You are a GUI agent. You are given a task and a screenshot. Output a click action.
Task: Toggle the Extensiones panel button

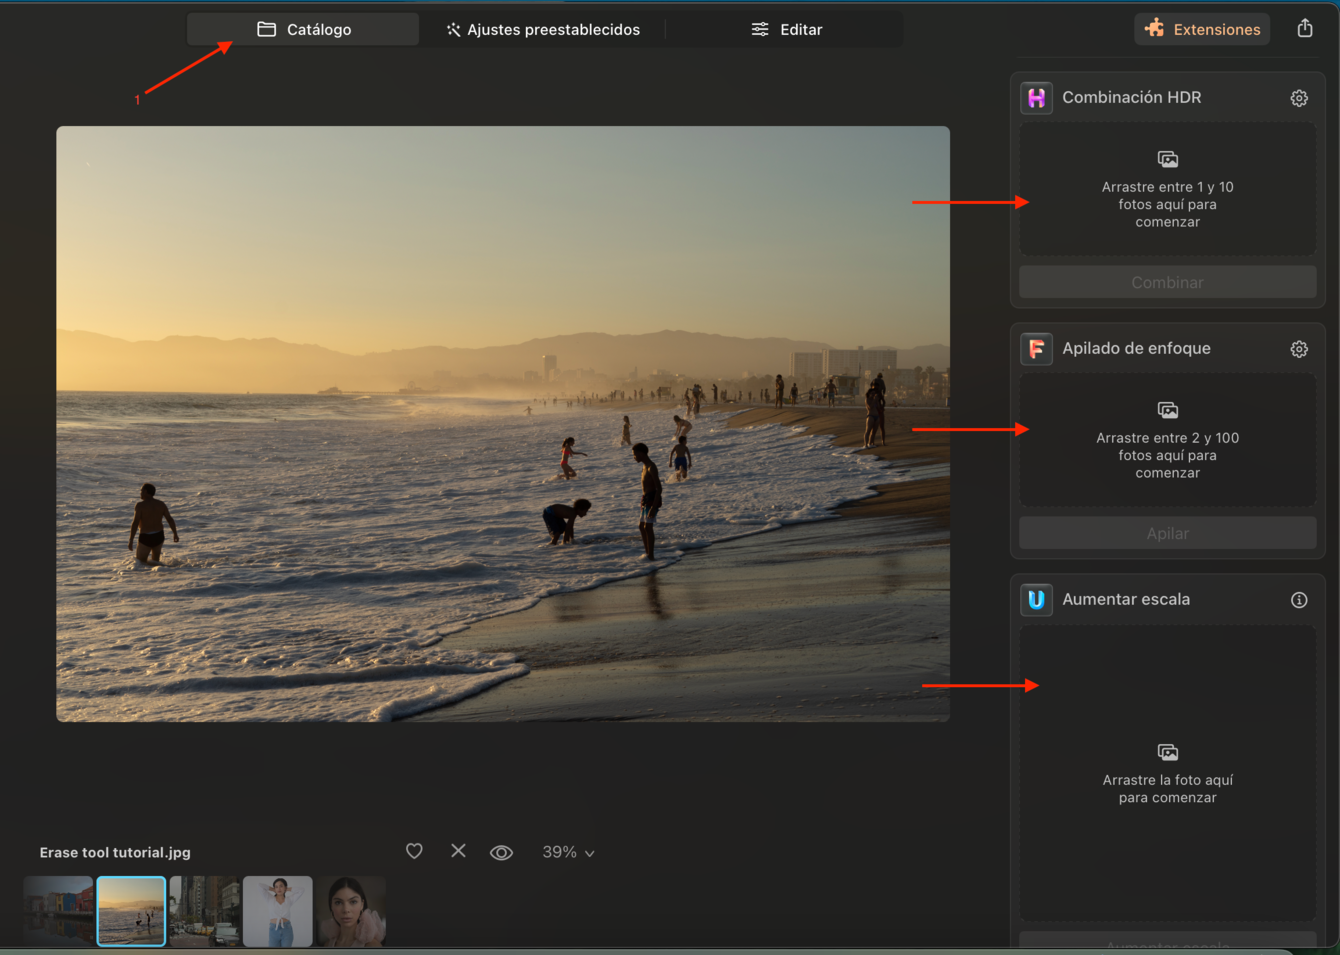pyautogui.click(x=1202, y=29)
